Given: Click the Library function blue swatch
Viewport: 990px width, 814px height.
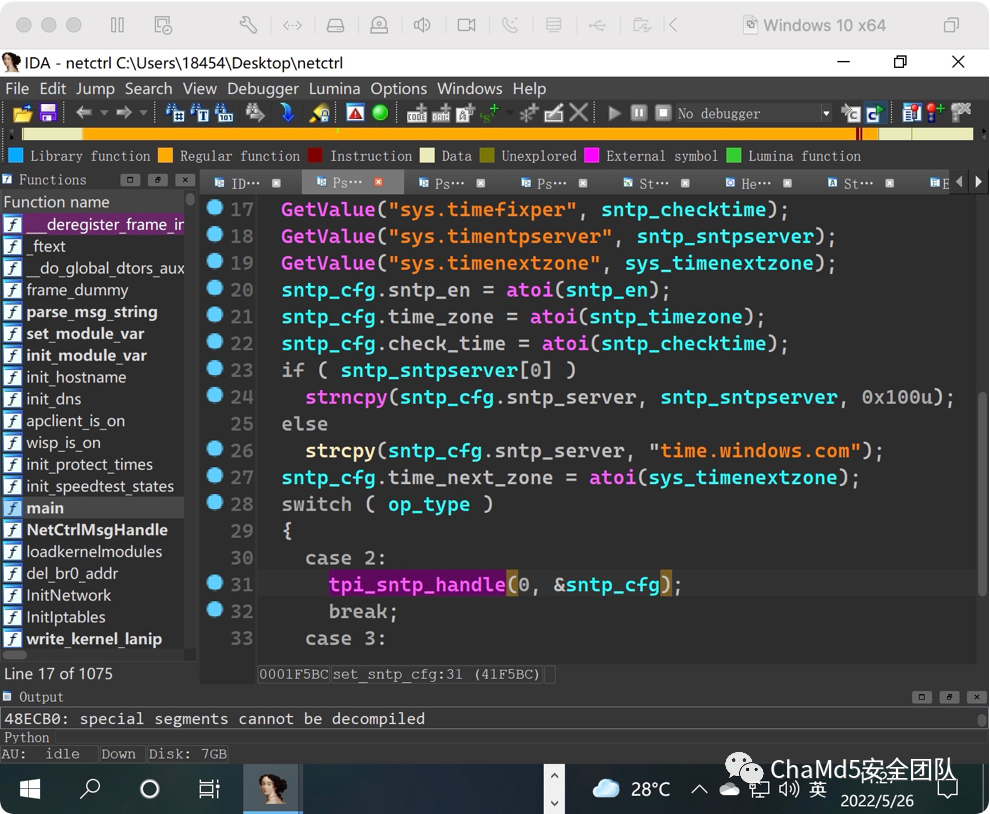Looking at the screenshot, I should click(16, 156).
